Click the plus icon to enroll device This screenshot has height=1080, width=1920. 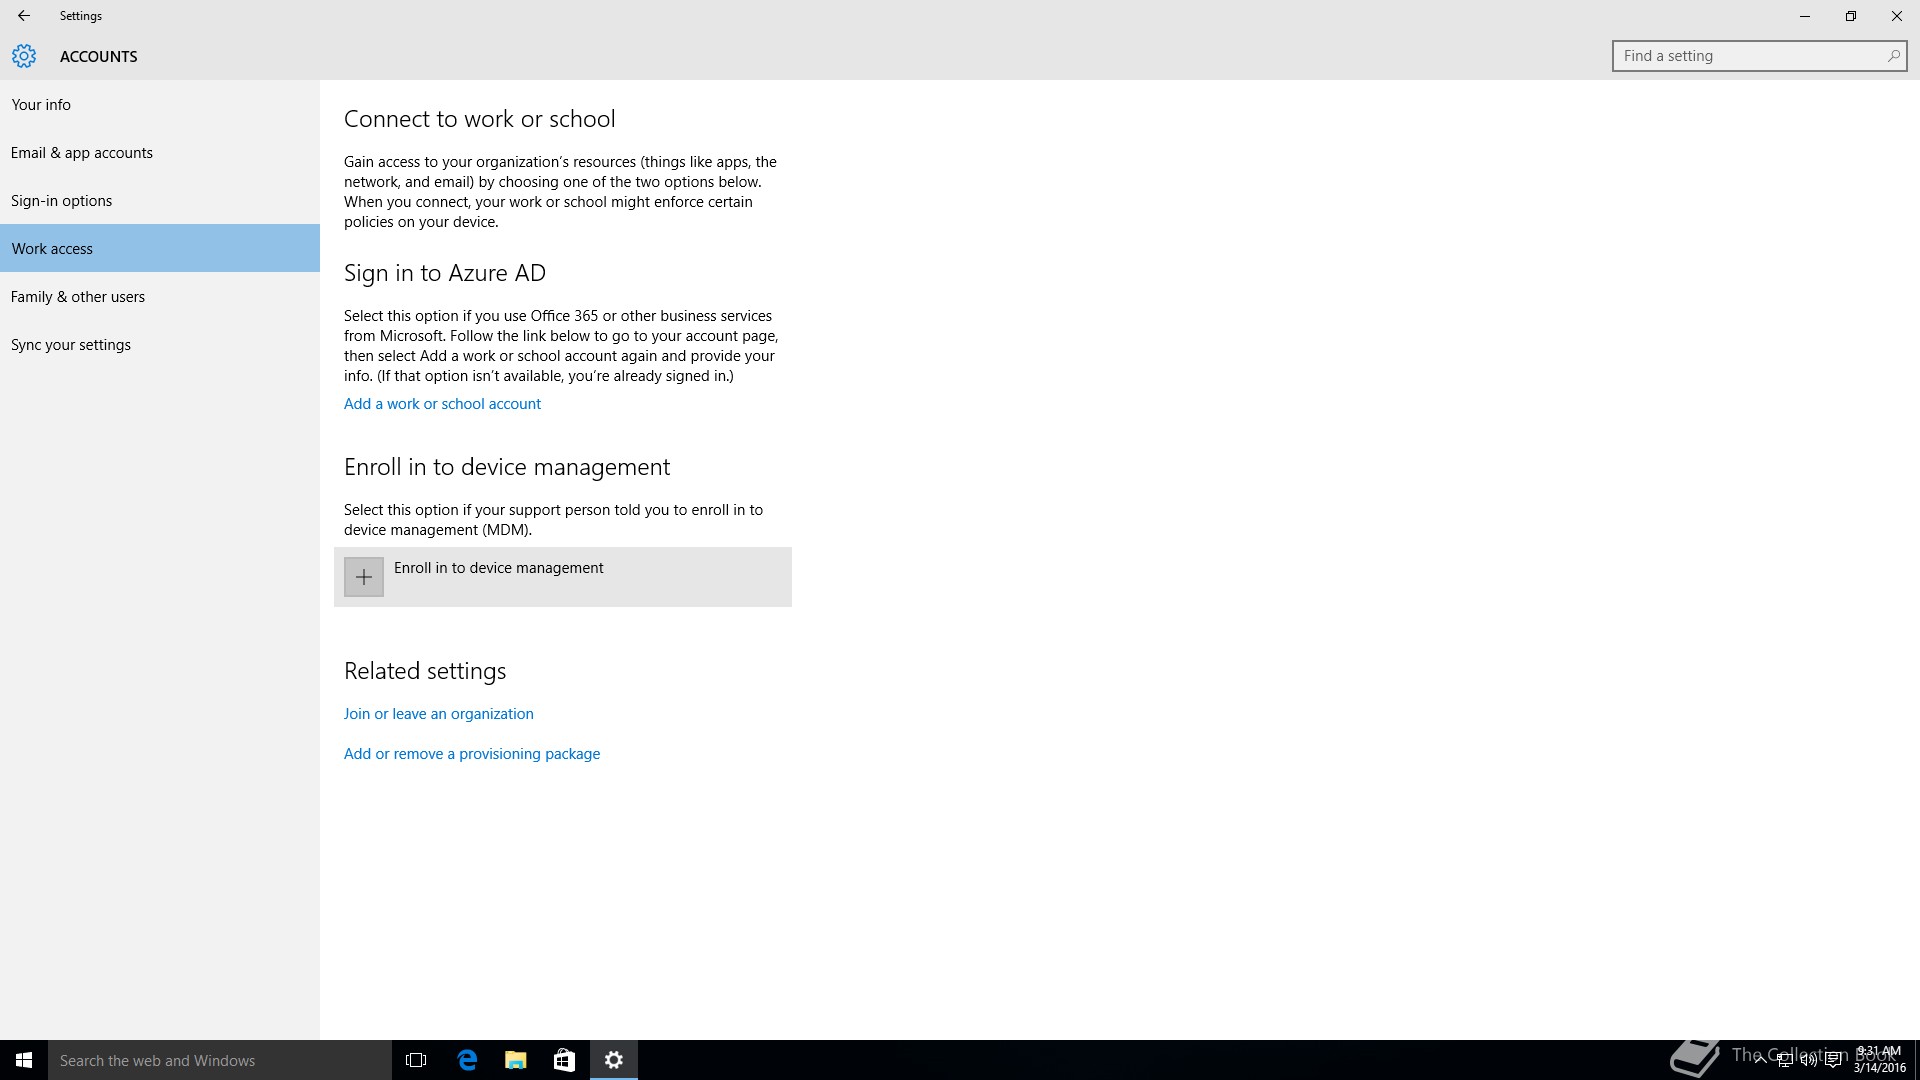coord(364,577)
